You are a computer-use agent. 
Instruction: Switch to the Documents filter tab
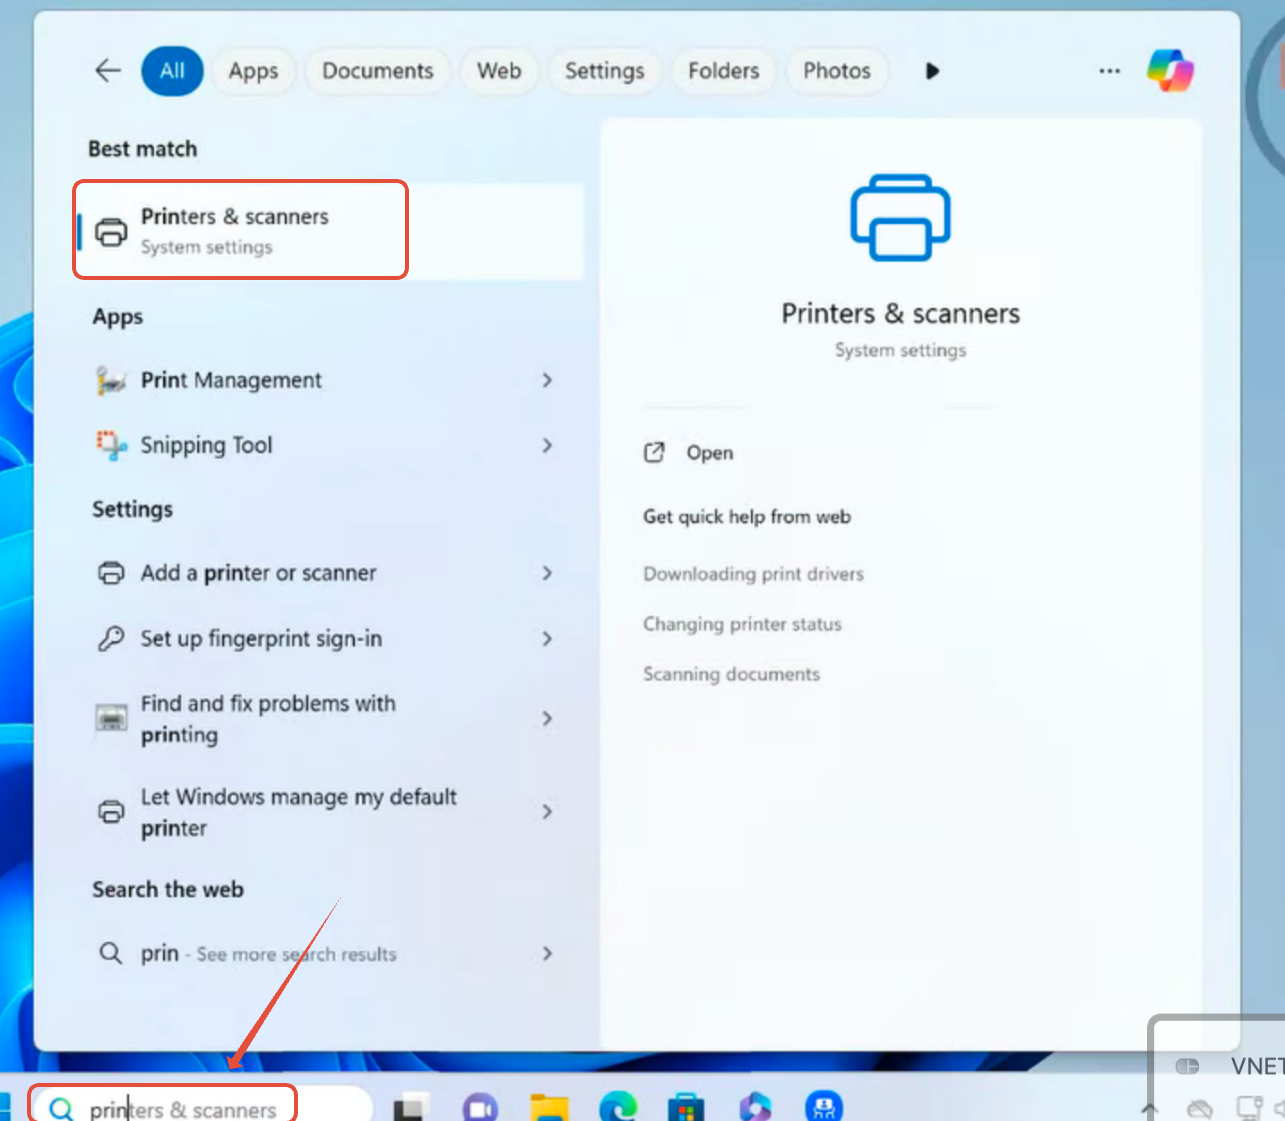pos(377,71)
